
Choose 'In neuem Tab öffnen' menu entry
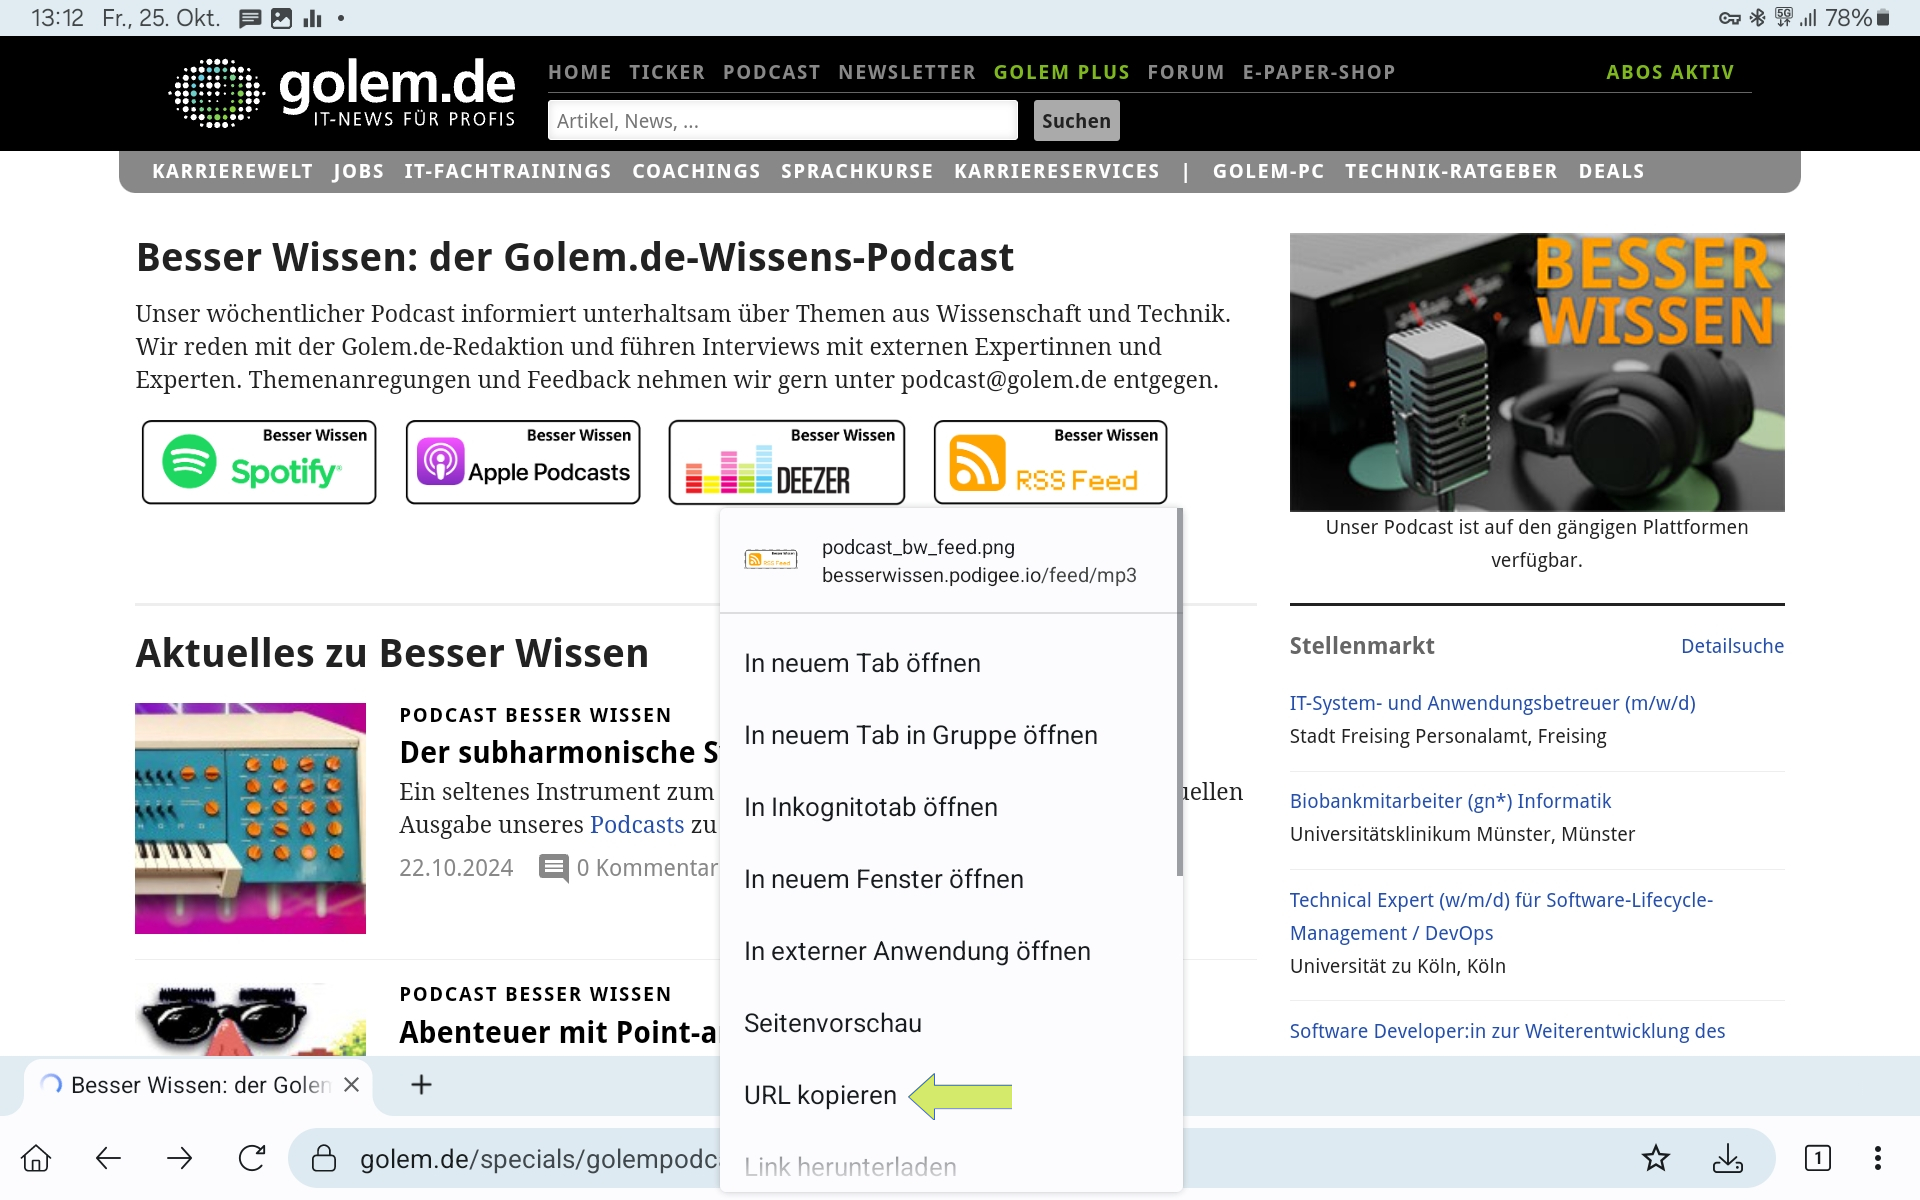(x=862, y=663)
